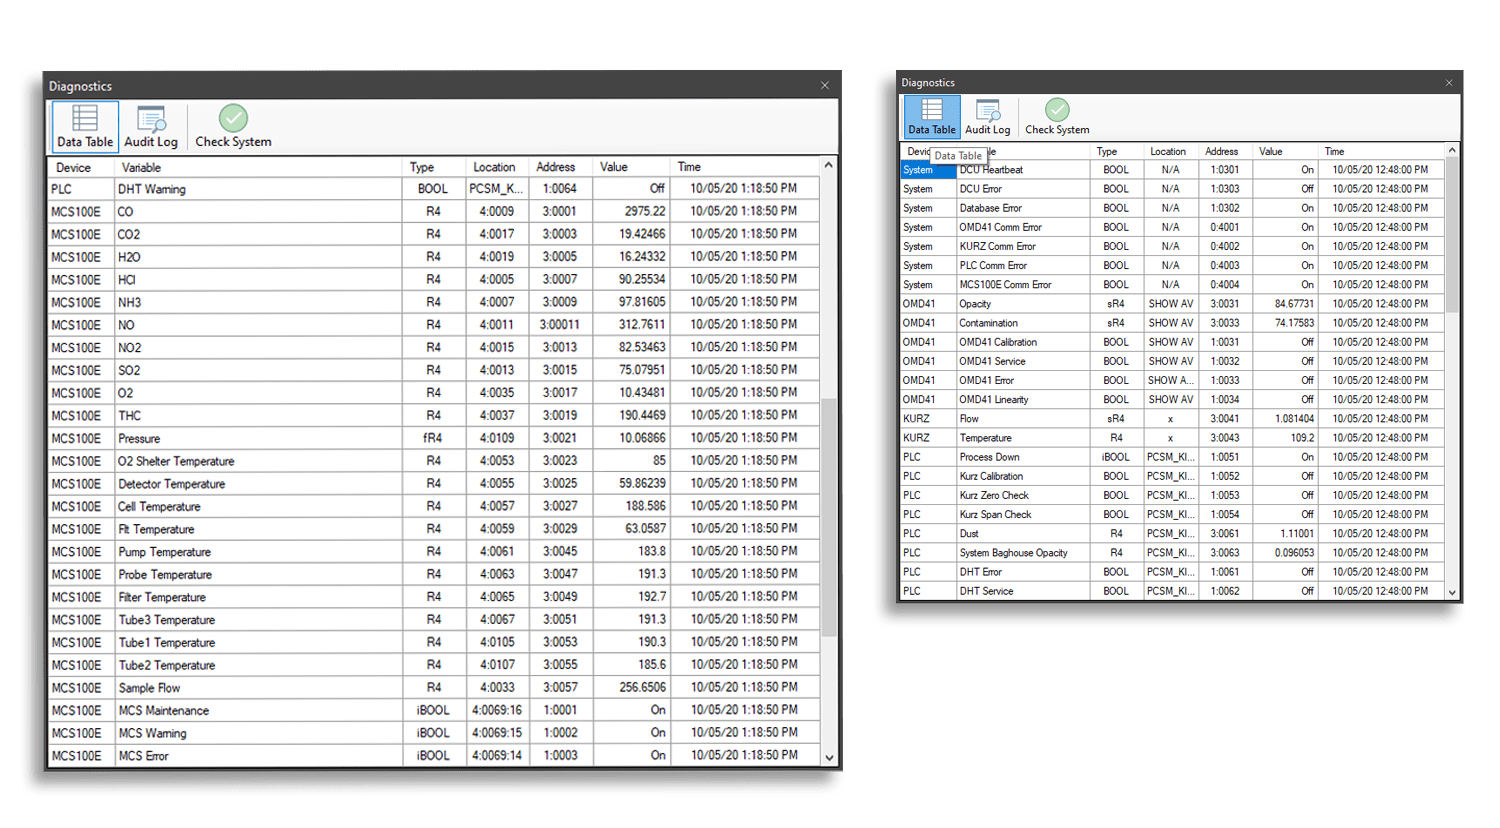Select the DCU Heartbeat cell

(x=1023, y=170)
